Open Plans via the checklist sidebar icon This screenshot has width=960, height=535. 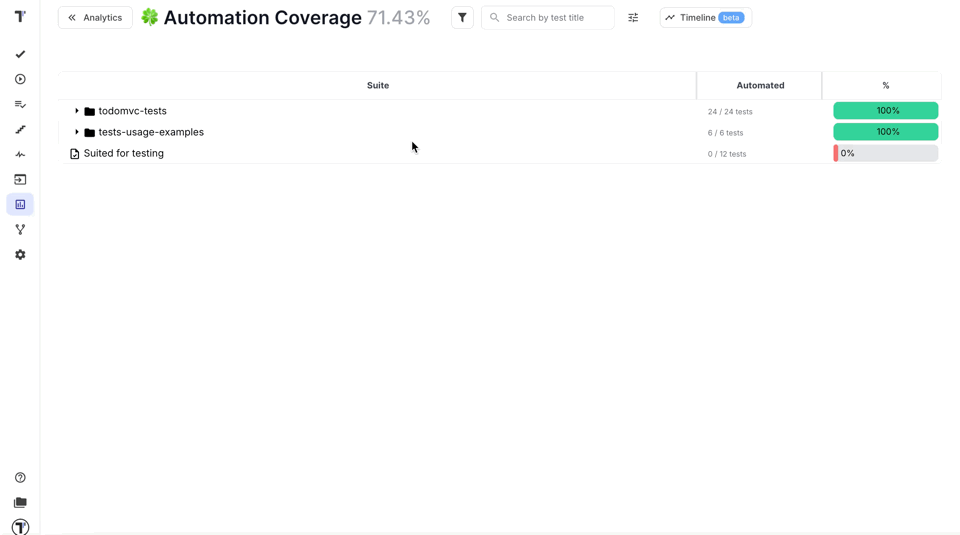pos(20,104)
